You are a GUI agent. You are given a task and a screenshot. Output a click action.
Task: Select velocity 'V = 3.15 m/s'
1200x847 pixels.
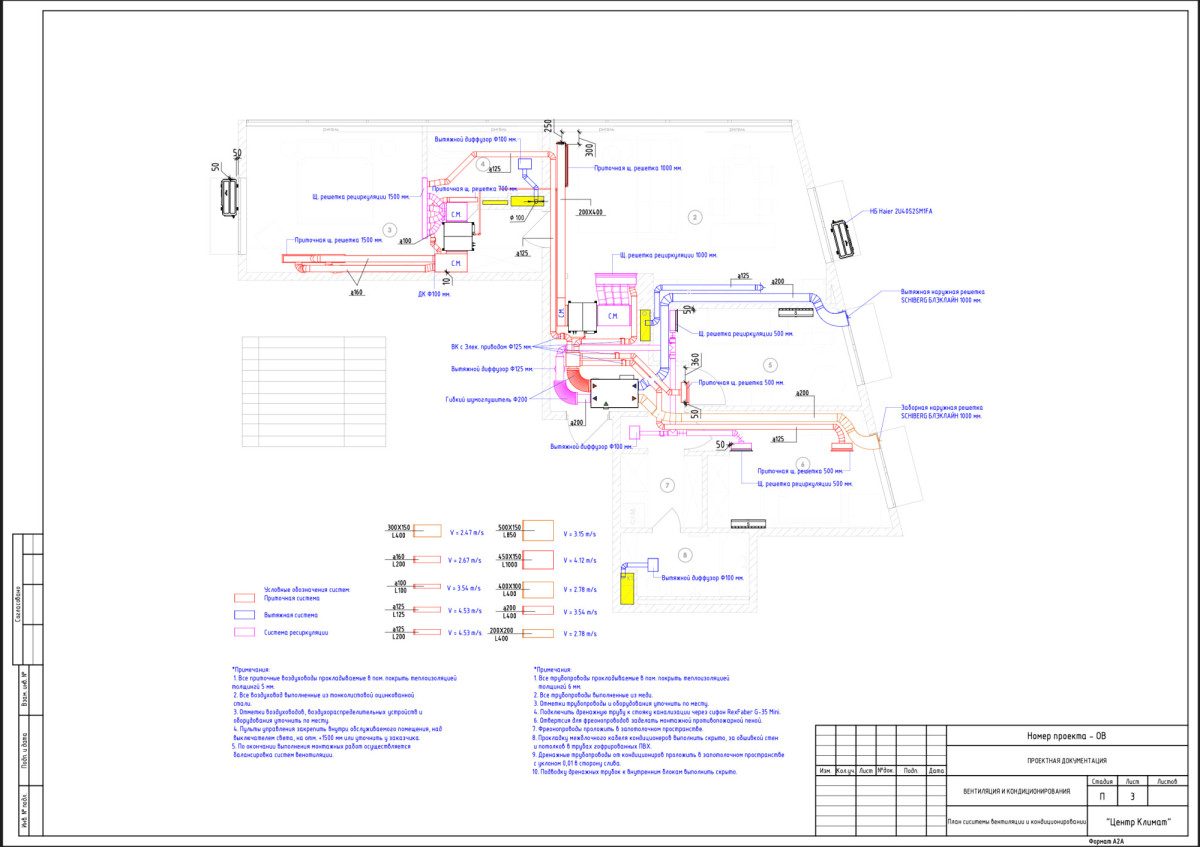point(579,534)
